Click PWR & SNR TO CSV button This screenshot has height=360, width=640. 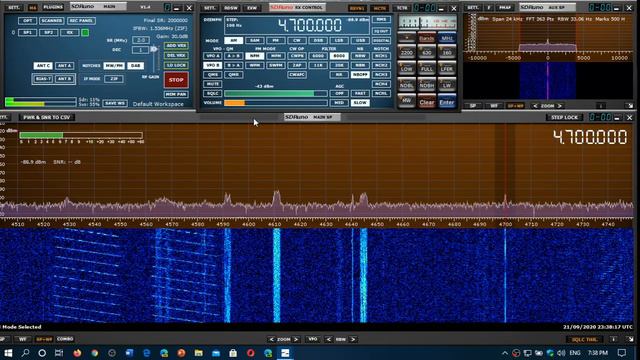(x=47, y=117)
